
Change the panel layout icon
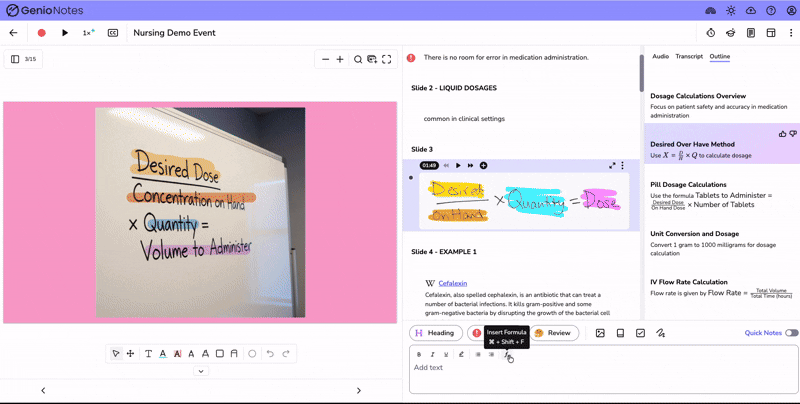[771, 33]
